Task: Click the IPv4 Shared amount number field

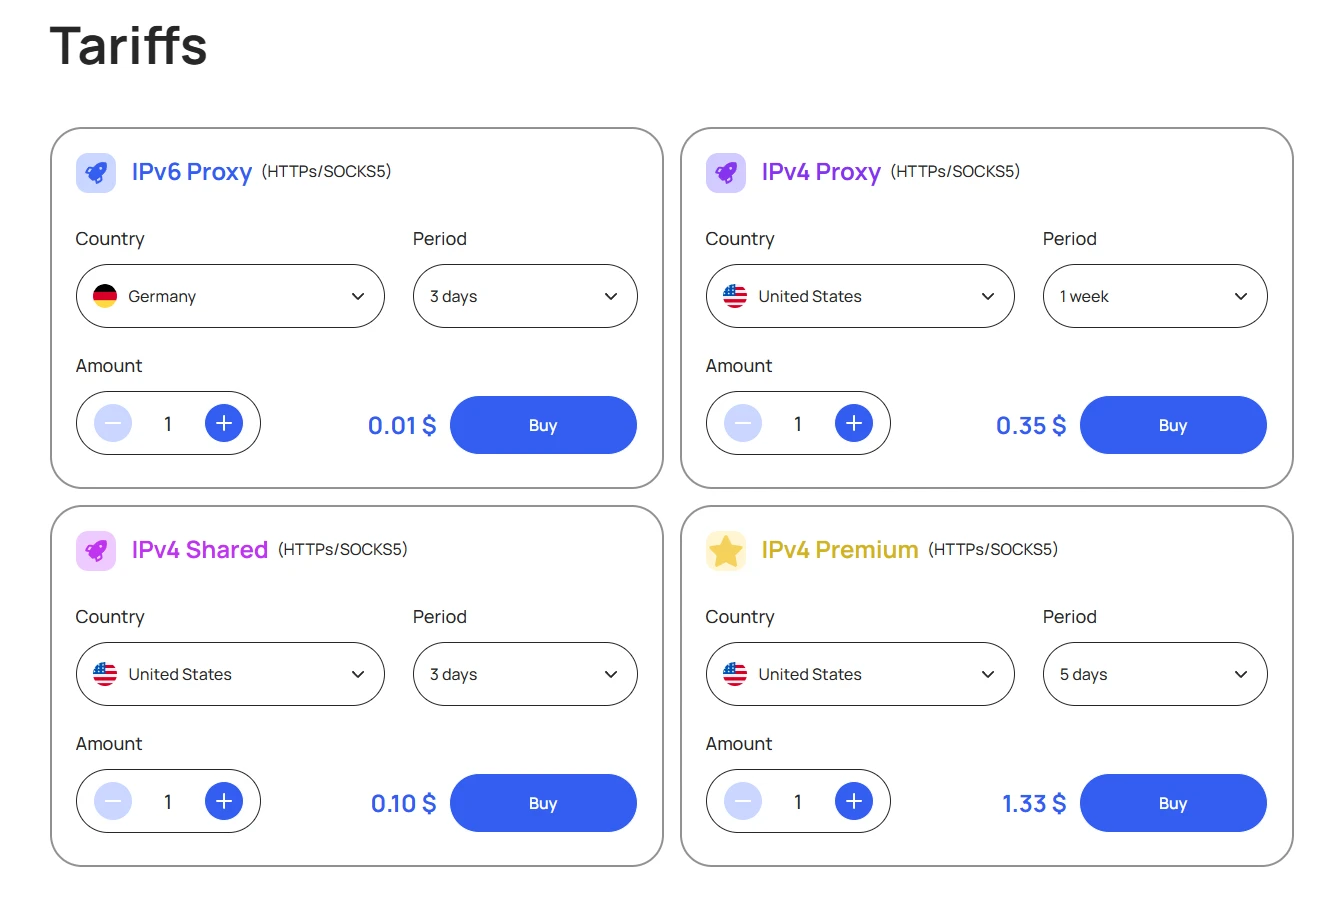Action: [168, 801]
